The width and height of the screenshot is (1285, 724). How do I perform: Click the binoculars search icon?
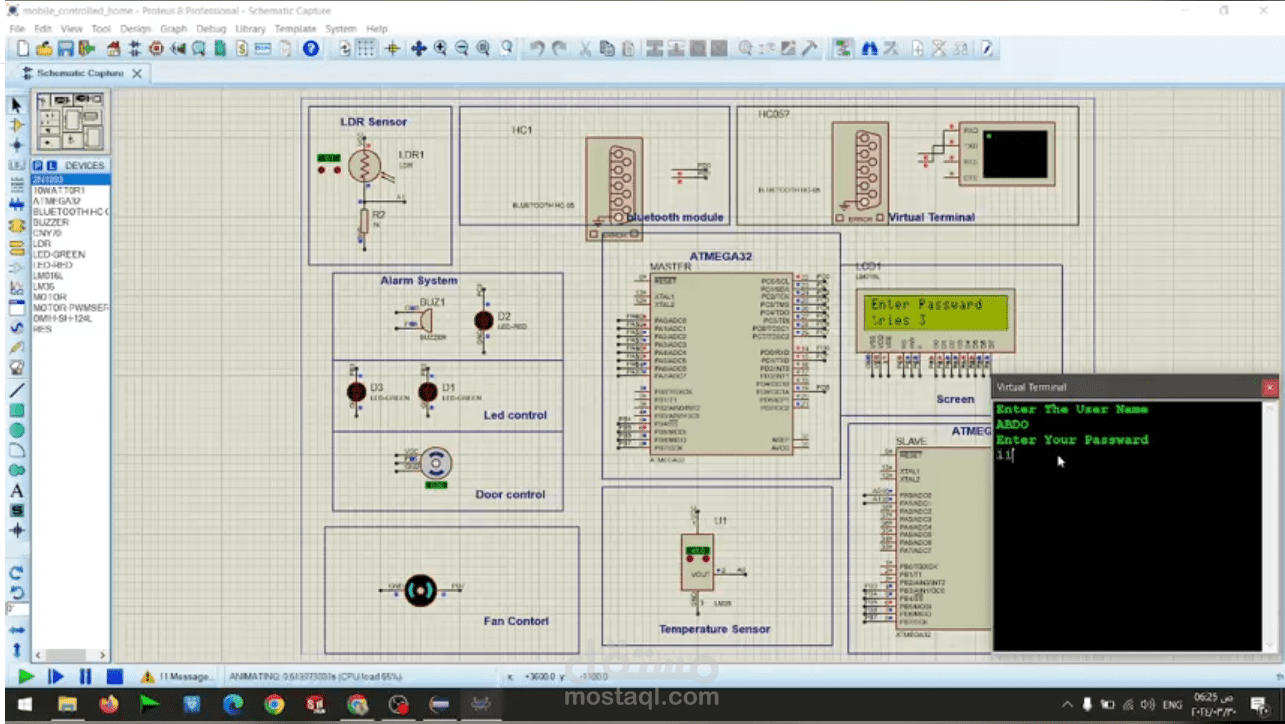870,48
